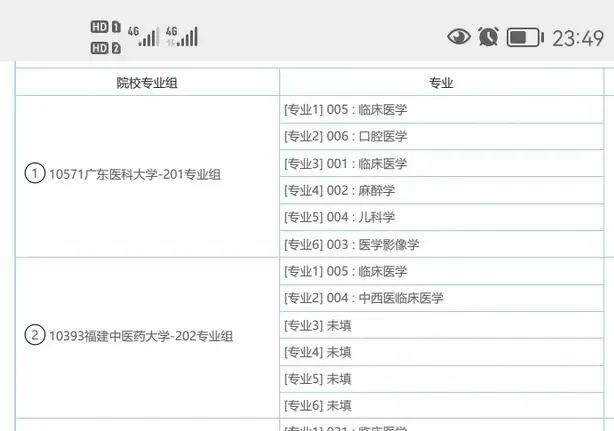Select 专业2 004 中西医临床医学 row
This screenshot has height=431, width=614.
(442, 298)
